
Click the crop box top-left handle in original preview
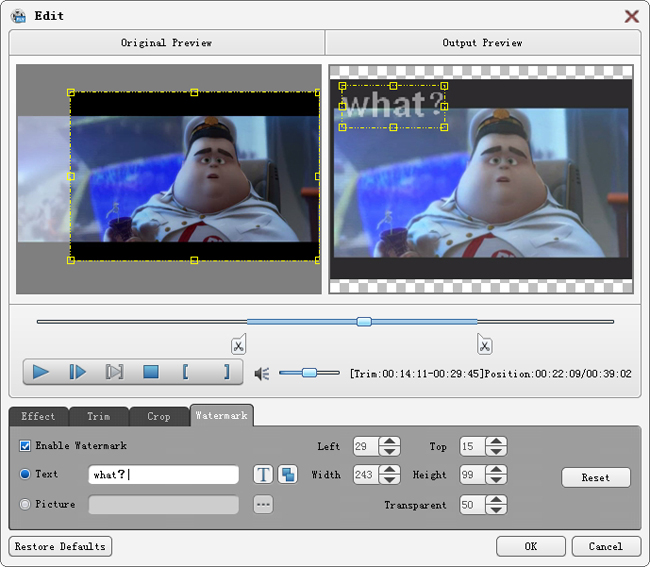(x=71, y=92)
